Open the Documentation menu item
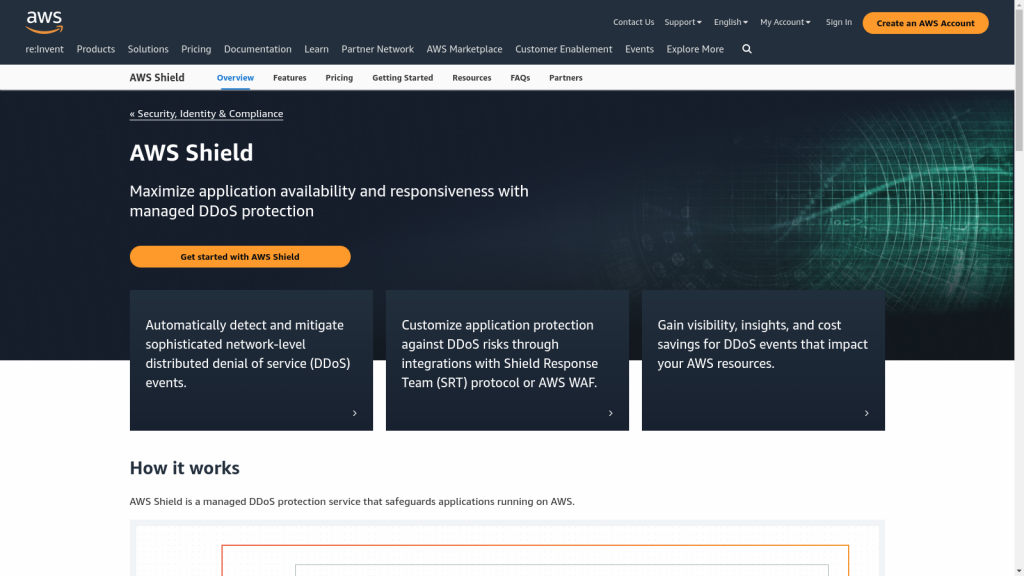The height and width of the screenshot is (576, 1024). (257, 48)
